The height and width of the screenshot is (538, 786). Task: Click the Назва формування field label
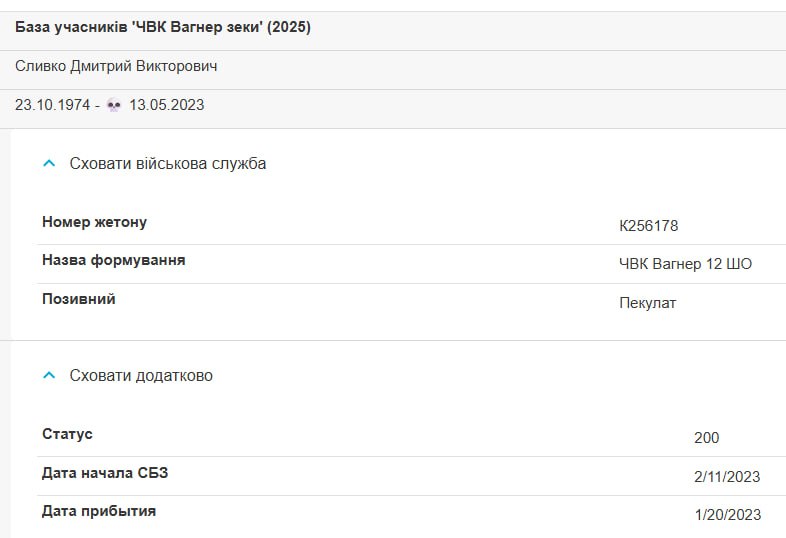pos(114,260)
